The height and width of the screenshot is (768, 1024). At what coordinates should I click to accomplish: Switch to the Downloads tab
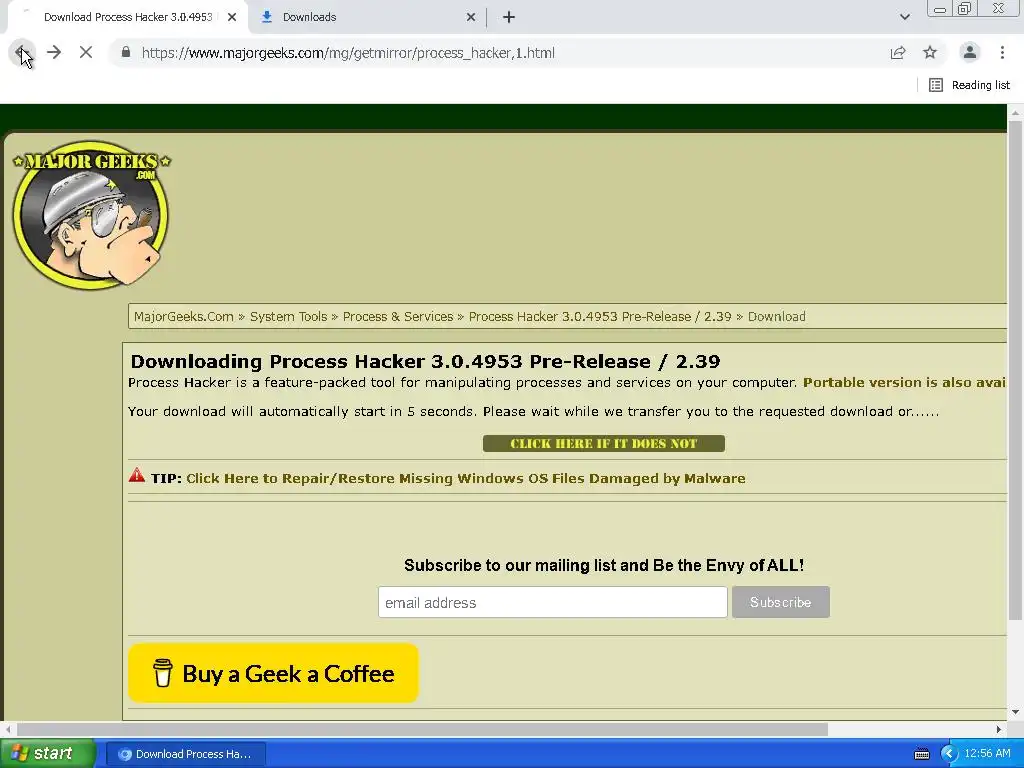coord(366,17)
